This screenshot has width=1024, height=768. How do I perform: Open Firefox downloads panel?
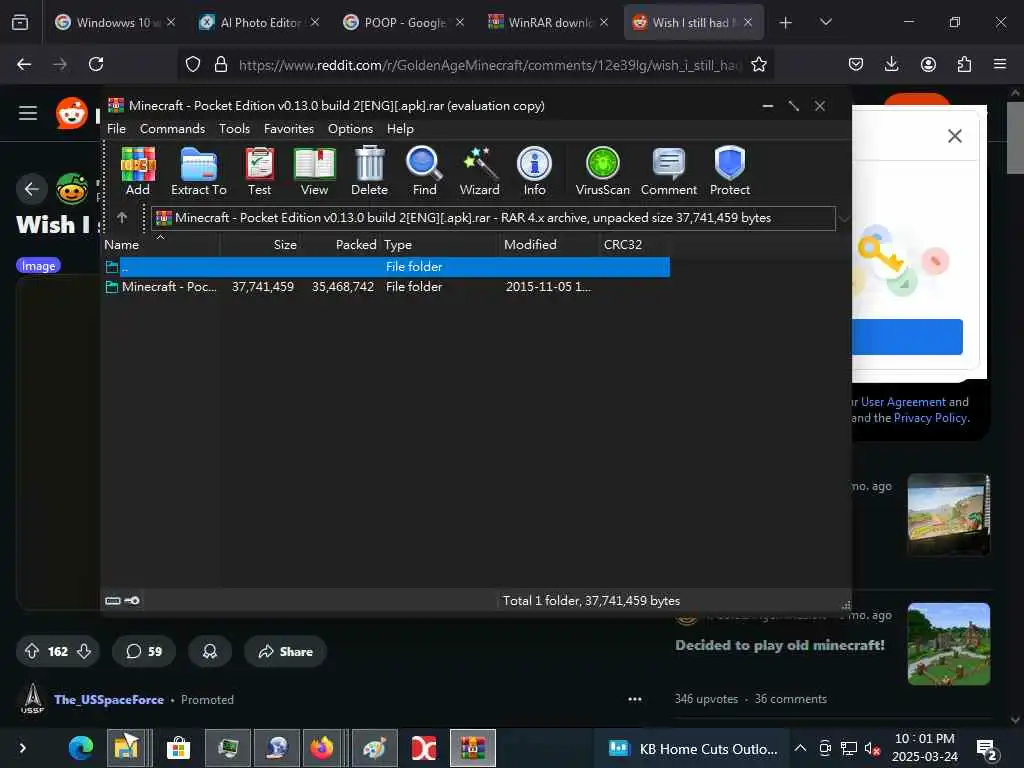coord(891,64)
